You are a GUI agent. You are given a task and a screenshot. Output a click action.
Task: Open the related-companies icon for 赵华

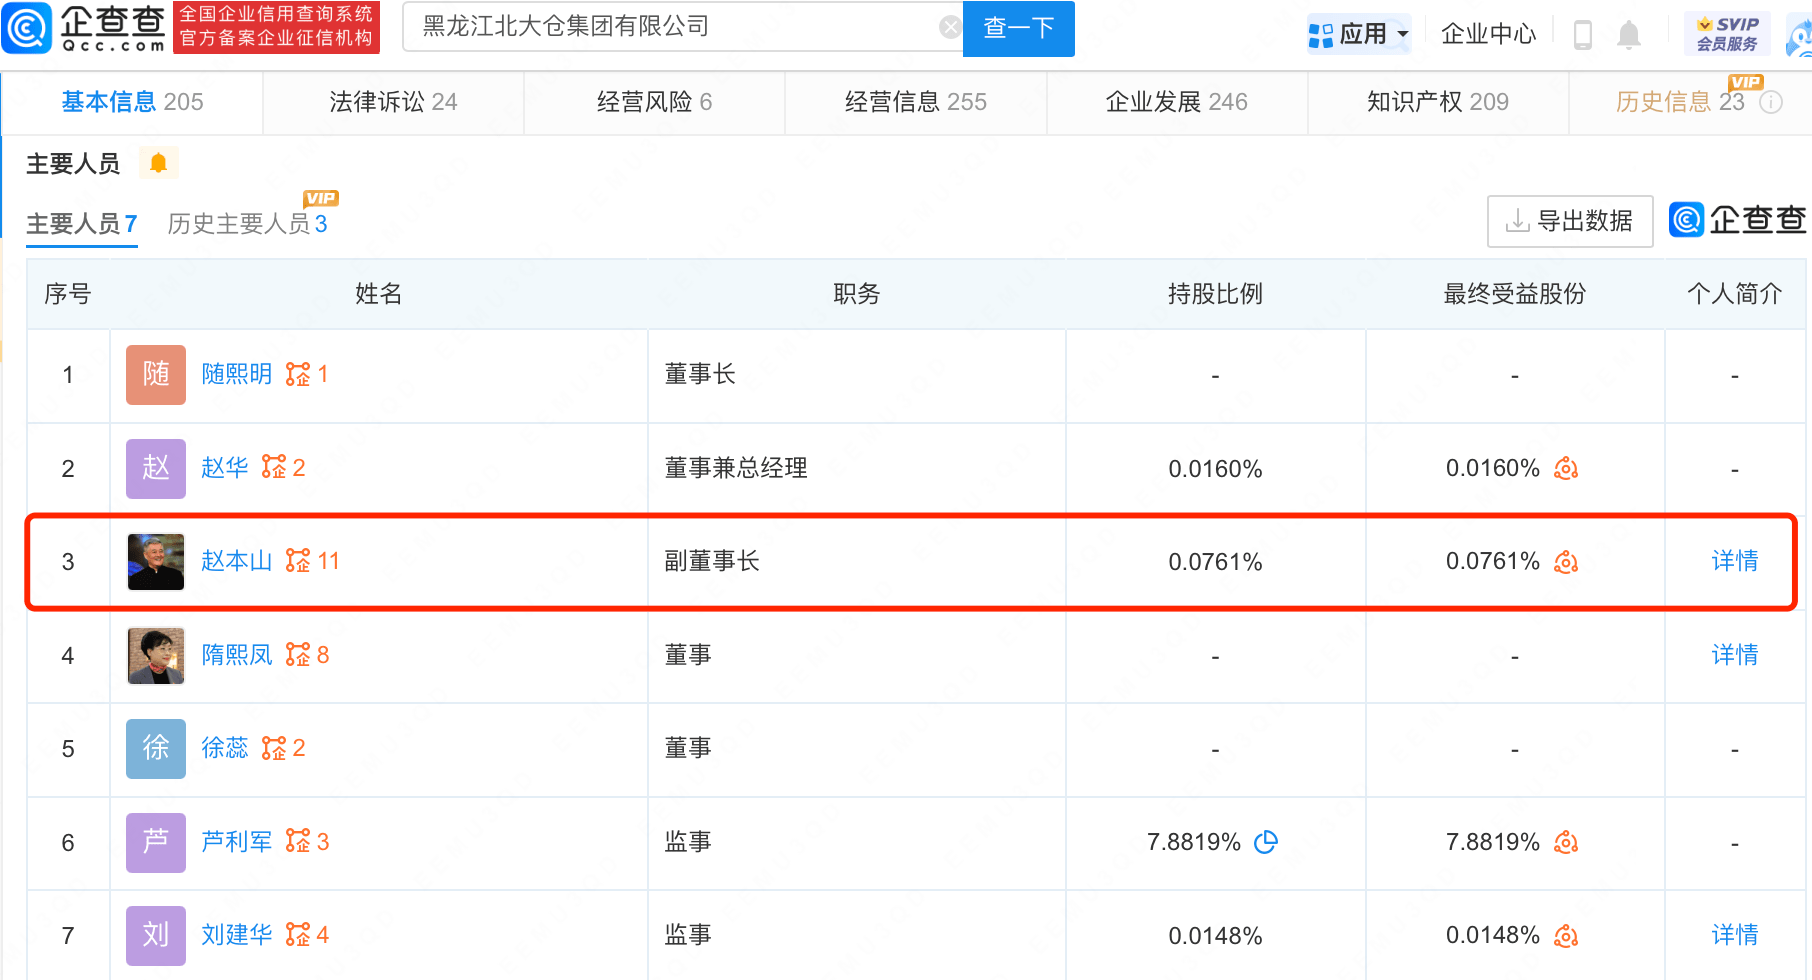273,467
